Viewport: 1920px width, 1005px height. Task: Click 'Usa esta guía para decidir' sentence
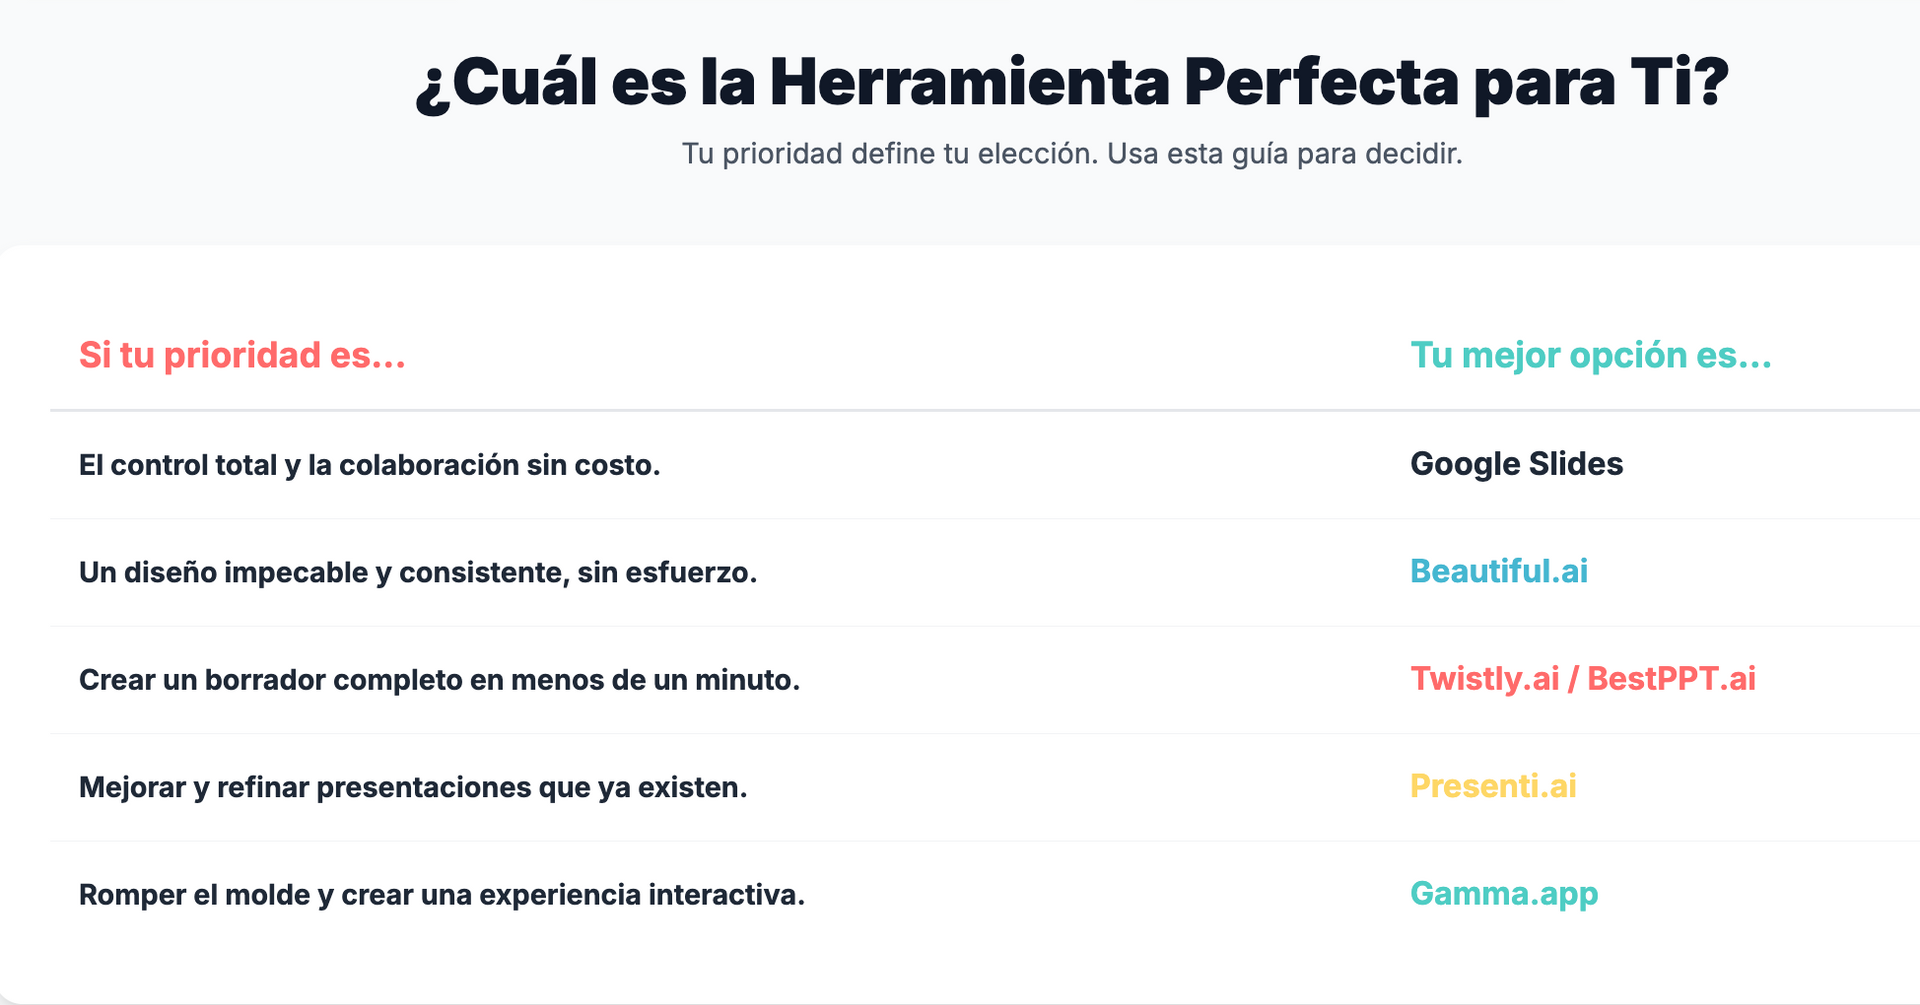coord(1285,154)
